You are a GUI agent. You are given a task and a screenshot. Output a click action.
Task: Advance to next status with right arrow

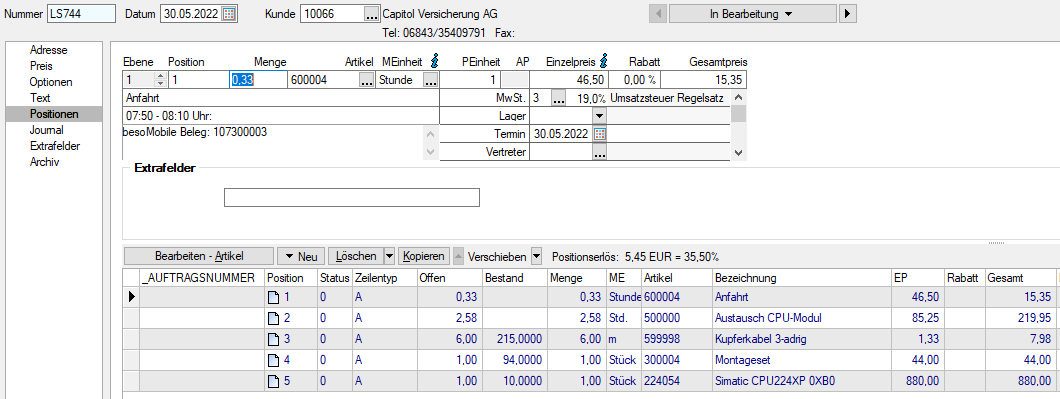[848, 14]
